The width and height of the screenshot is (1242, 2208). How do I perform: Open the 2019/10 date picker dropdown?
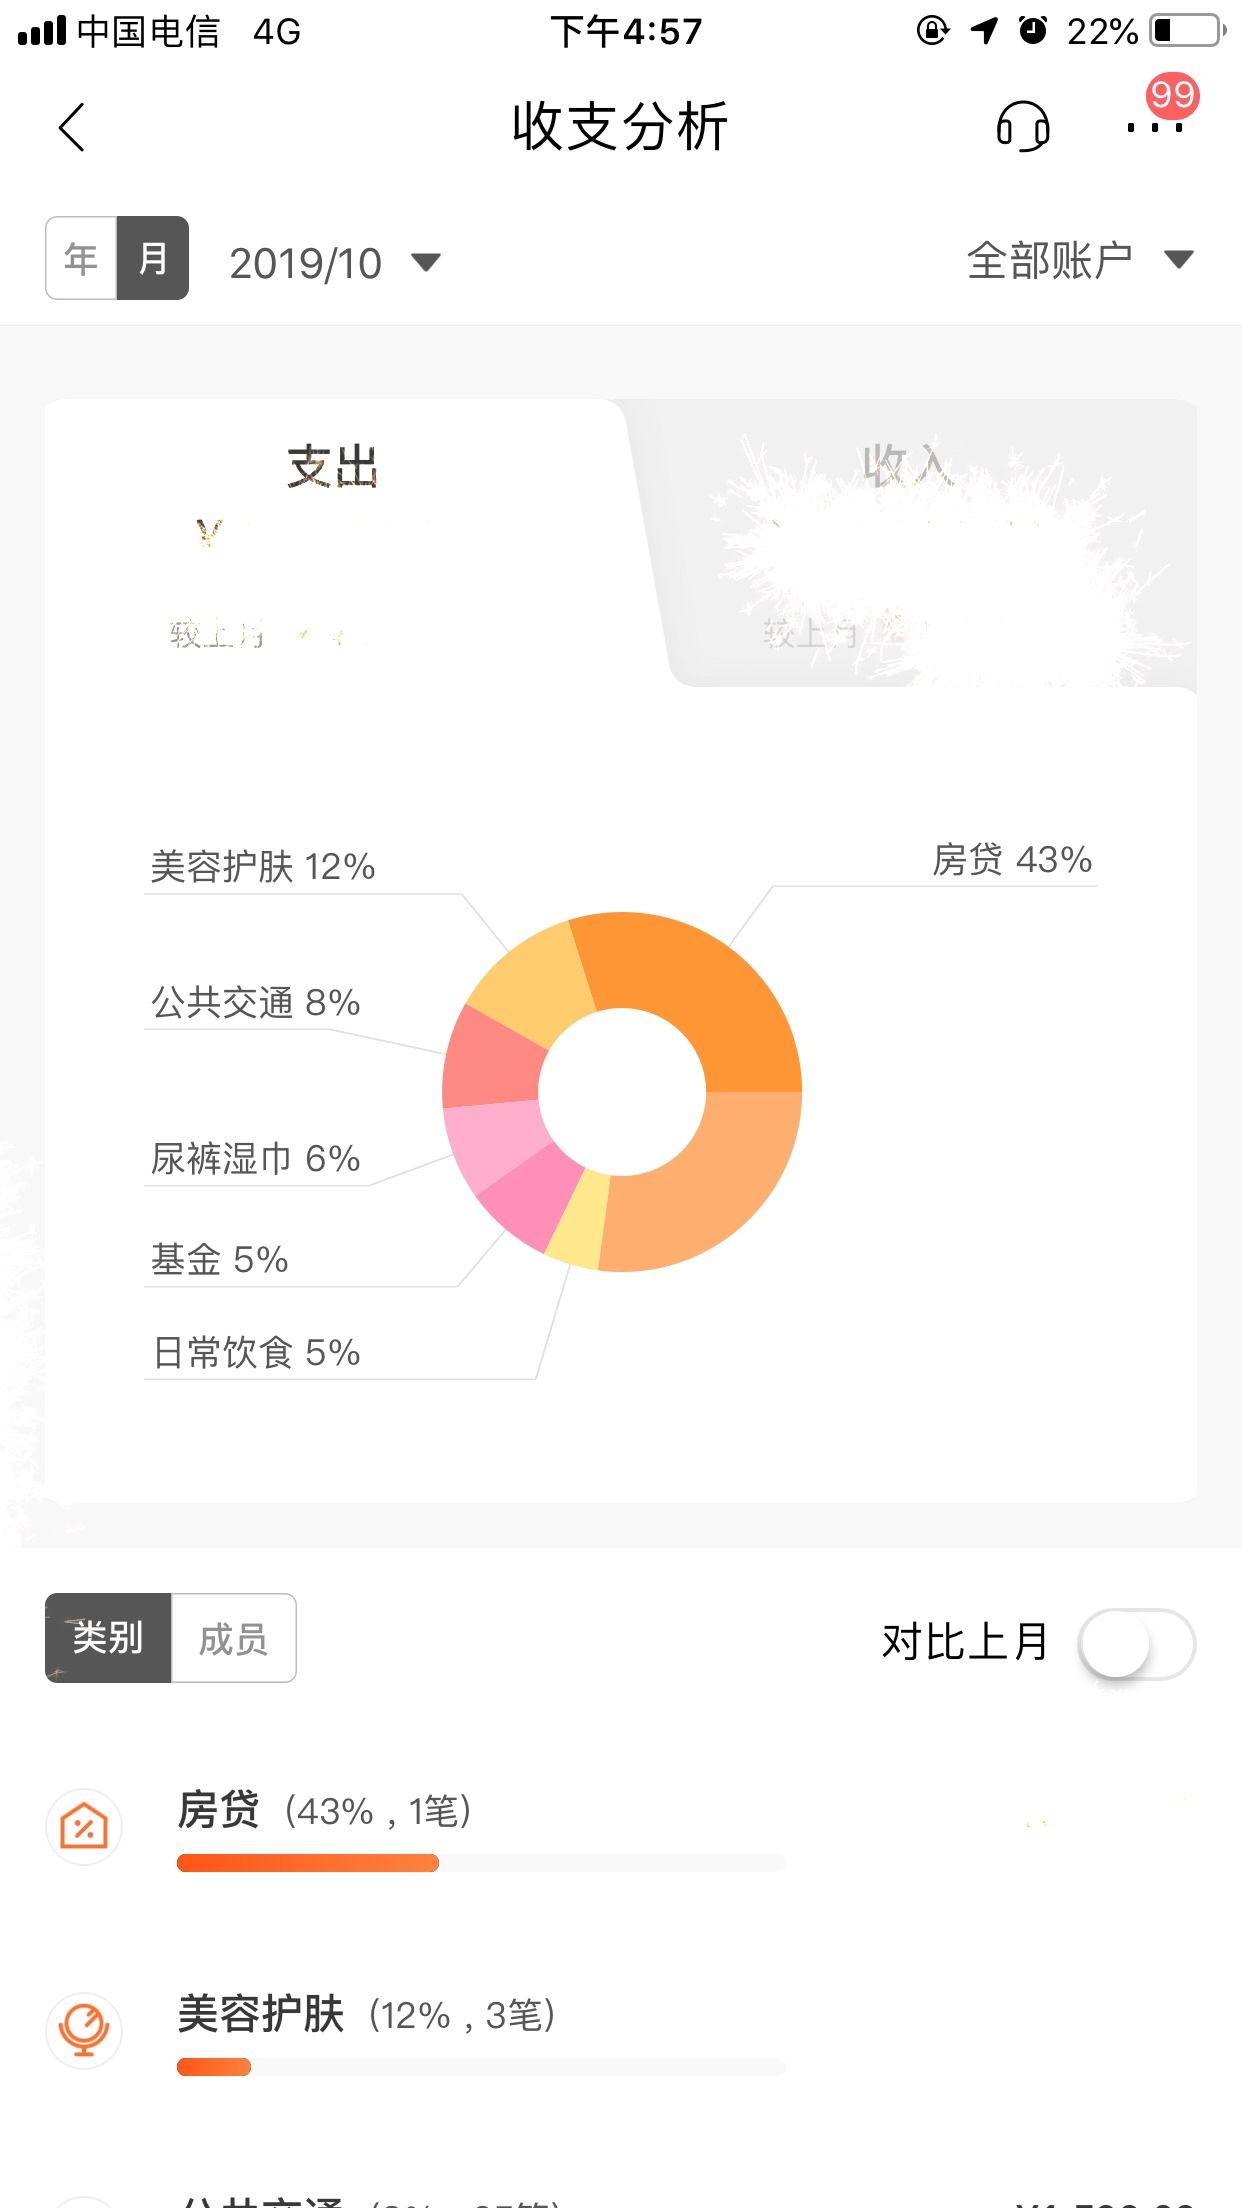point(305,262)
